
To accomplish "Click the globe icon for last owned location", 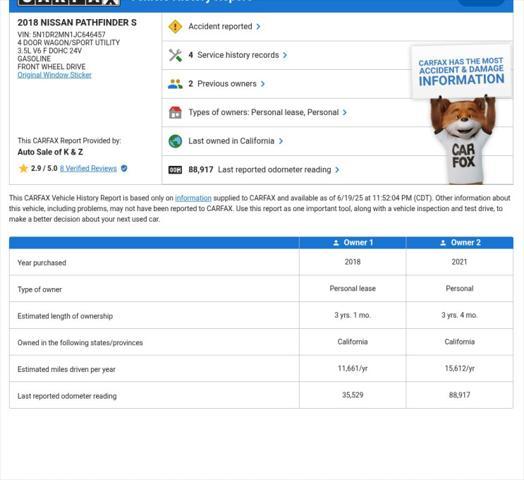I will (x=175, y=141).
